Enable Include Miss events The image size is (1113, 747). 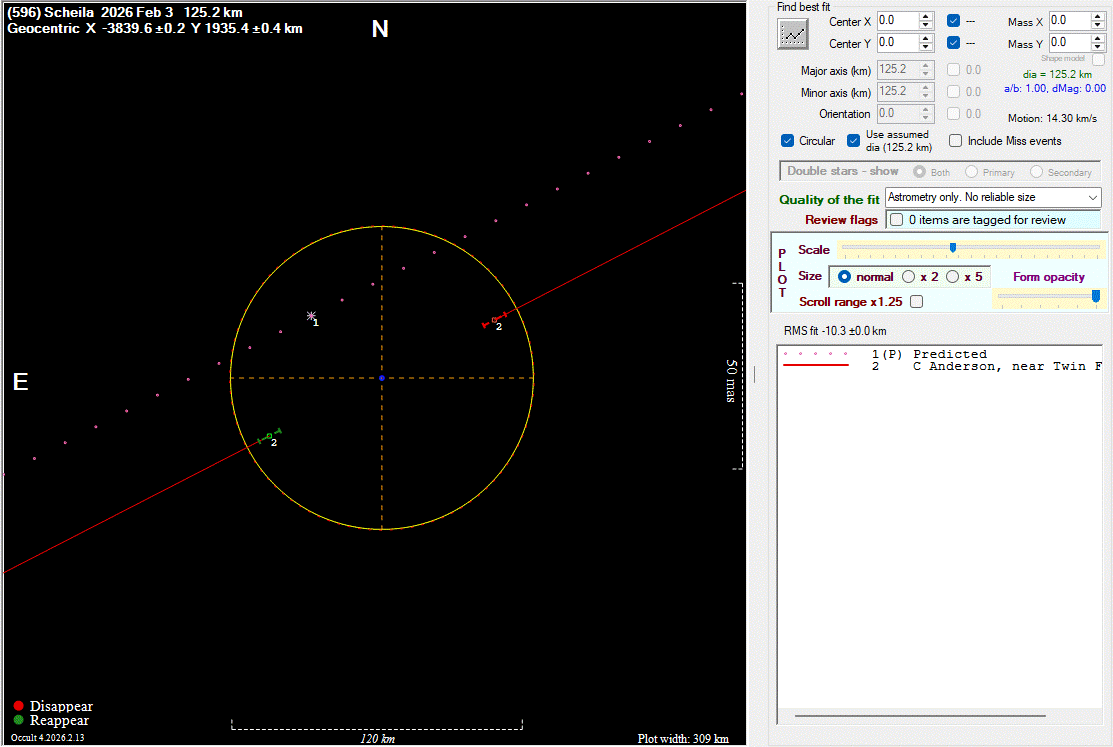pos(956,141)
